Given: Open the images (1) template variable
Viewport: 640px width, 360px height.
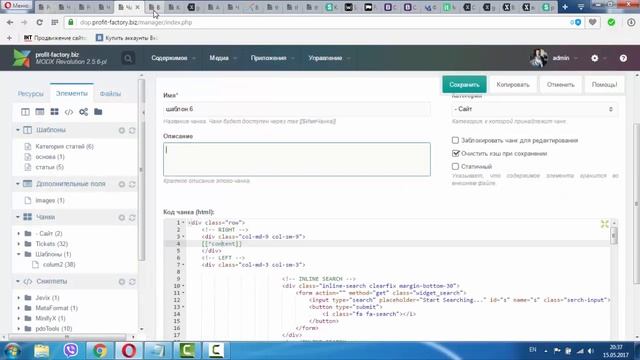Looking at the screenshot, I should [x=50, y=200].
